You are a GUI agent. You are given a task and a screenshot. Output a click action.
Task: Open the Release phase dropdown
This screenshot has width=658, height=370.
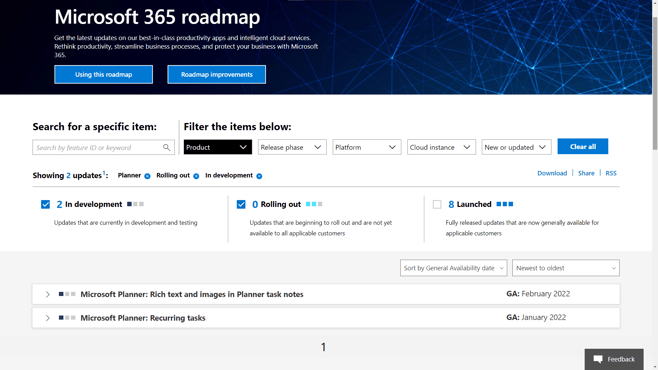click(x=292, y=147)
